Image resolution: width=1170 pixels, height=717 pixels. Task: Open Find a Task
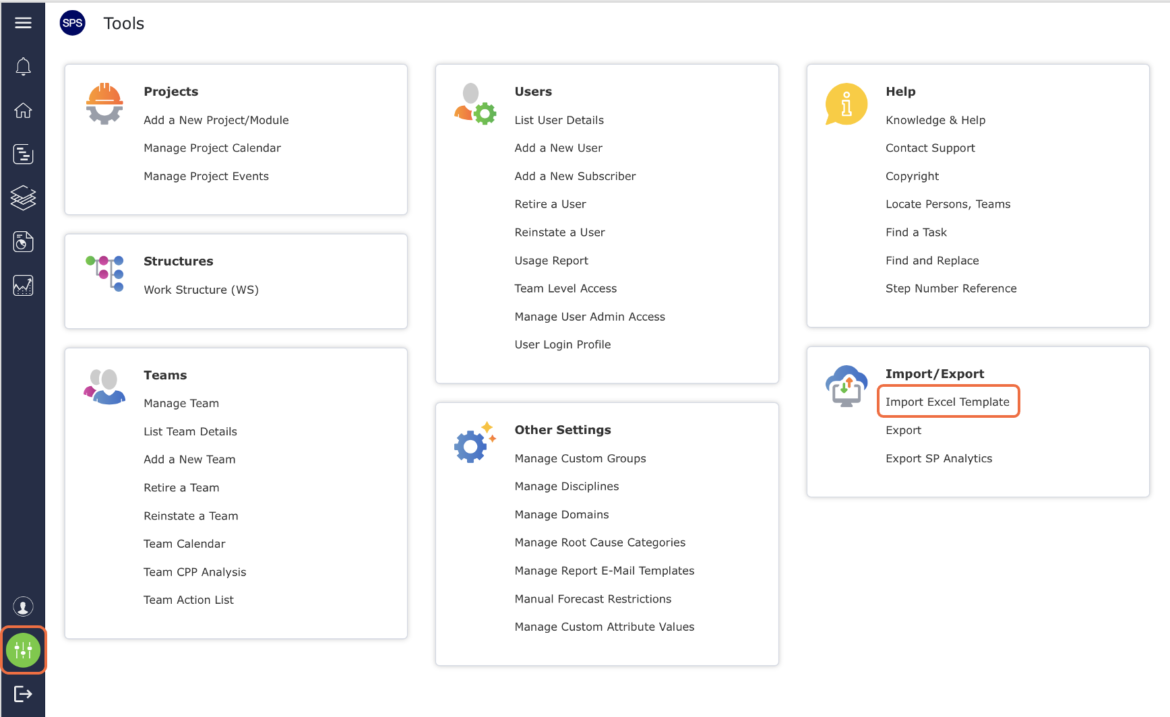click(x=916, y=232)
